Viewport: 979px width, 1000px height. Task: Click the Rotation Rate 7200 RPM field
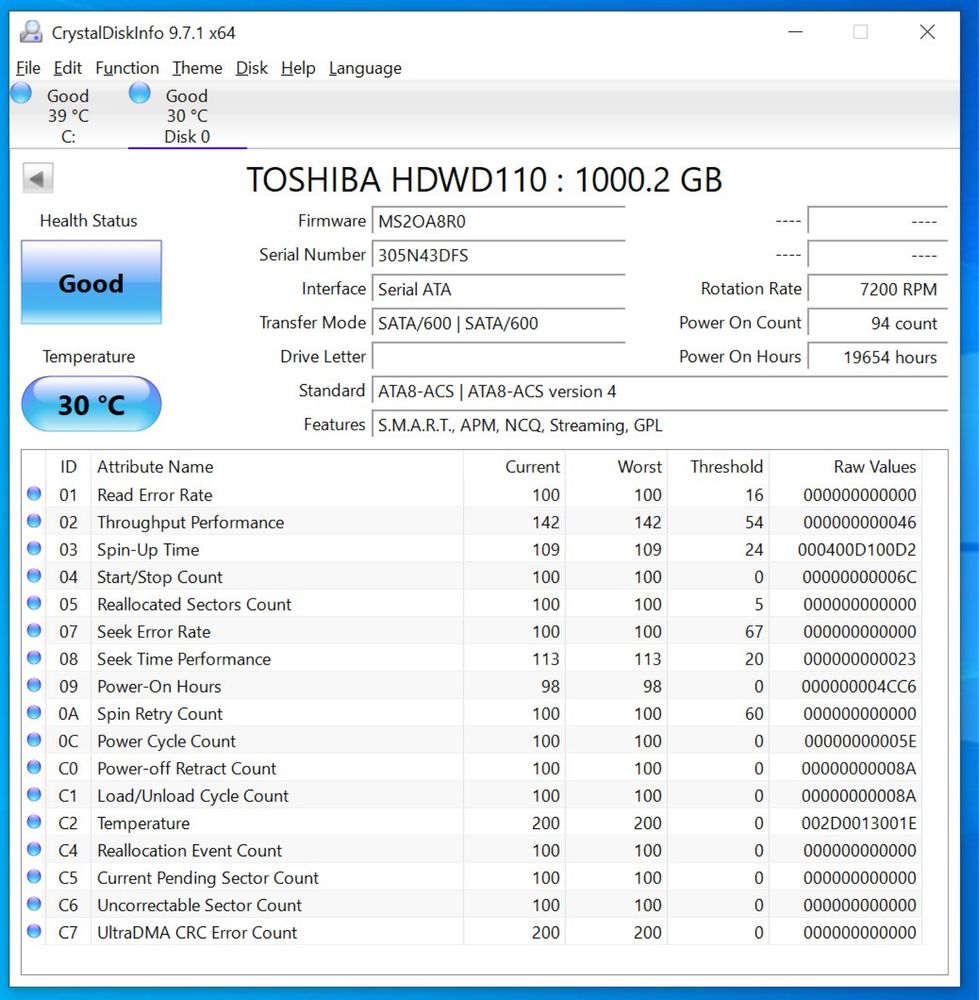point(878,290)
